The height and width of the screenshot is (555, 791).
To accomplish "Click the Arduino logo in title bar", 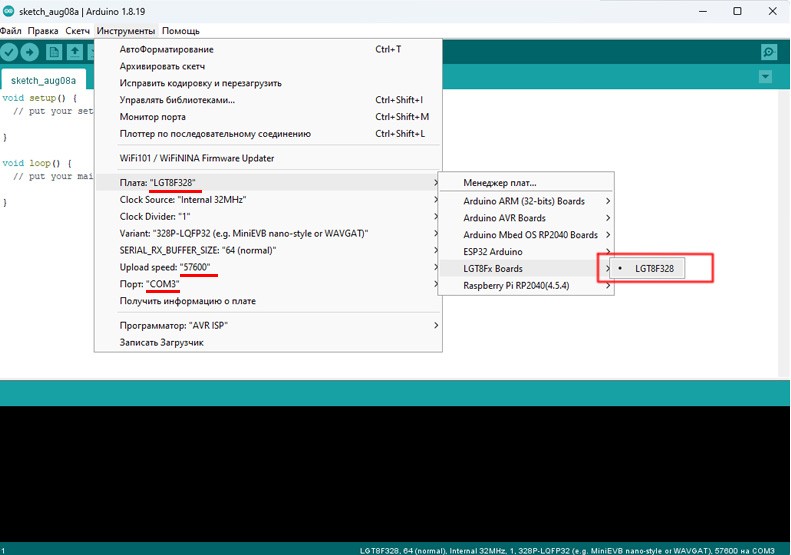I will tap(8, 11).
